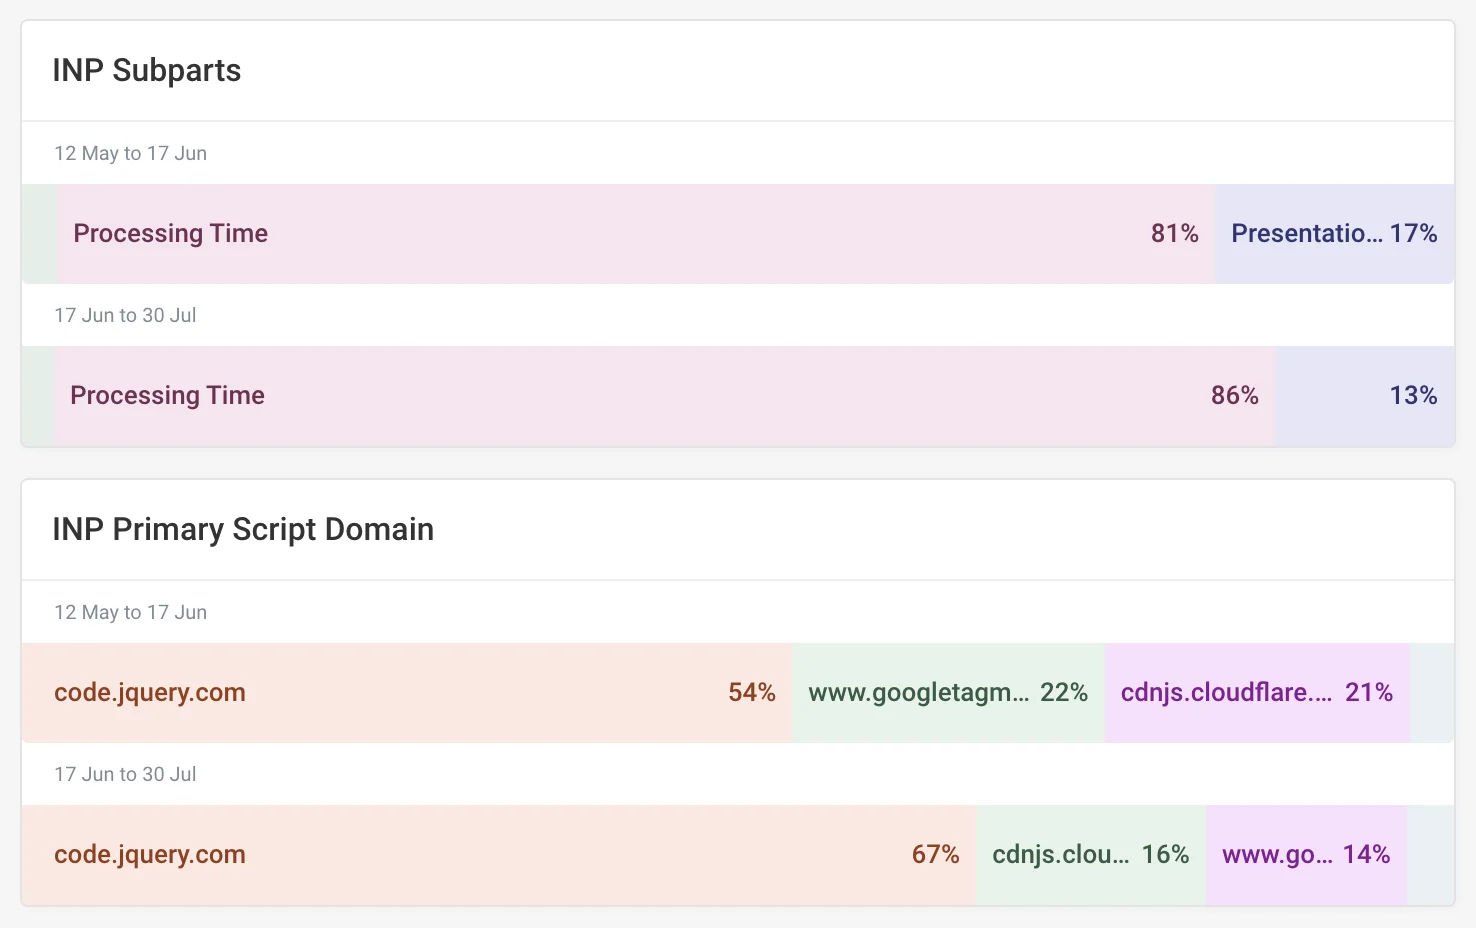Select the lavender 13% bar segment
Screen dimensions: 1476x928
tap(1364, 396)
